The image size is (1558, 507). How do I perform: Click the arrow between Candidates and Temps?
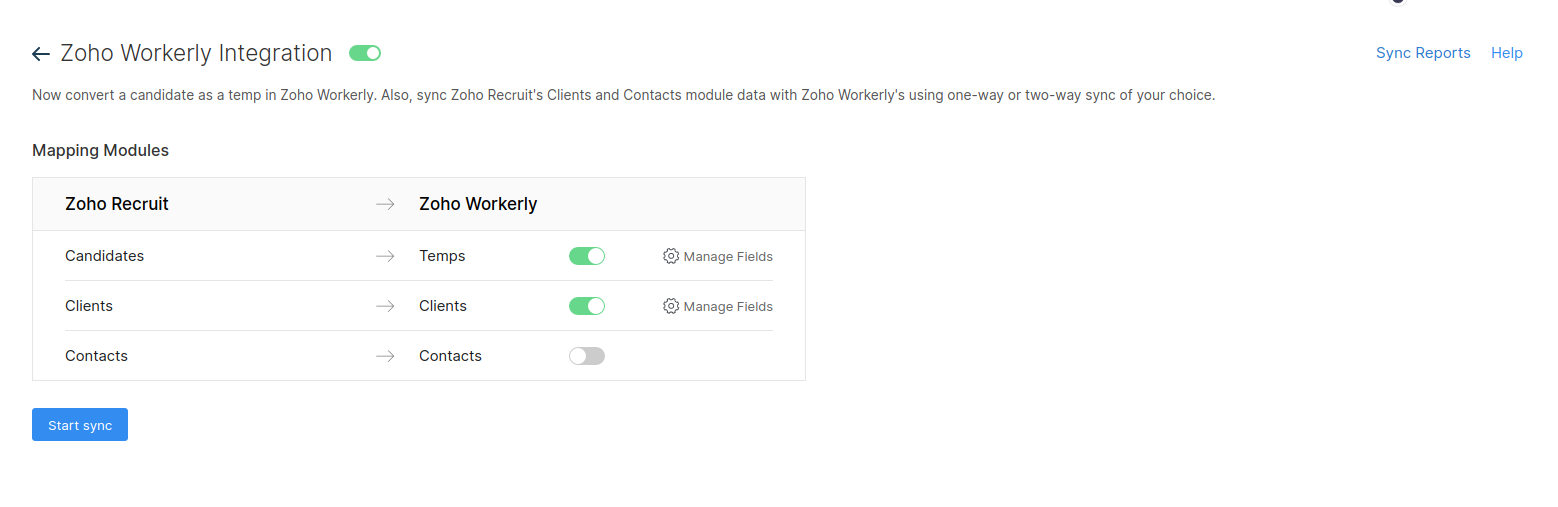tap(385, 256)
